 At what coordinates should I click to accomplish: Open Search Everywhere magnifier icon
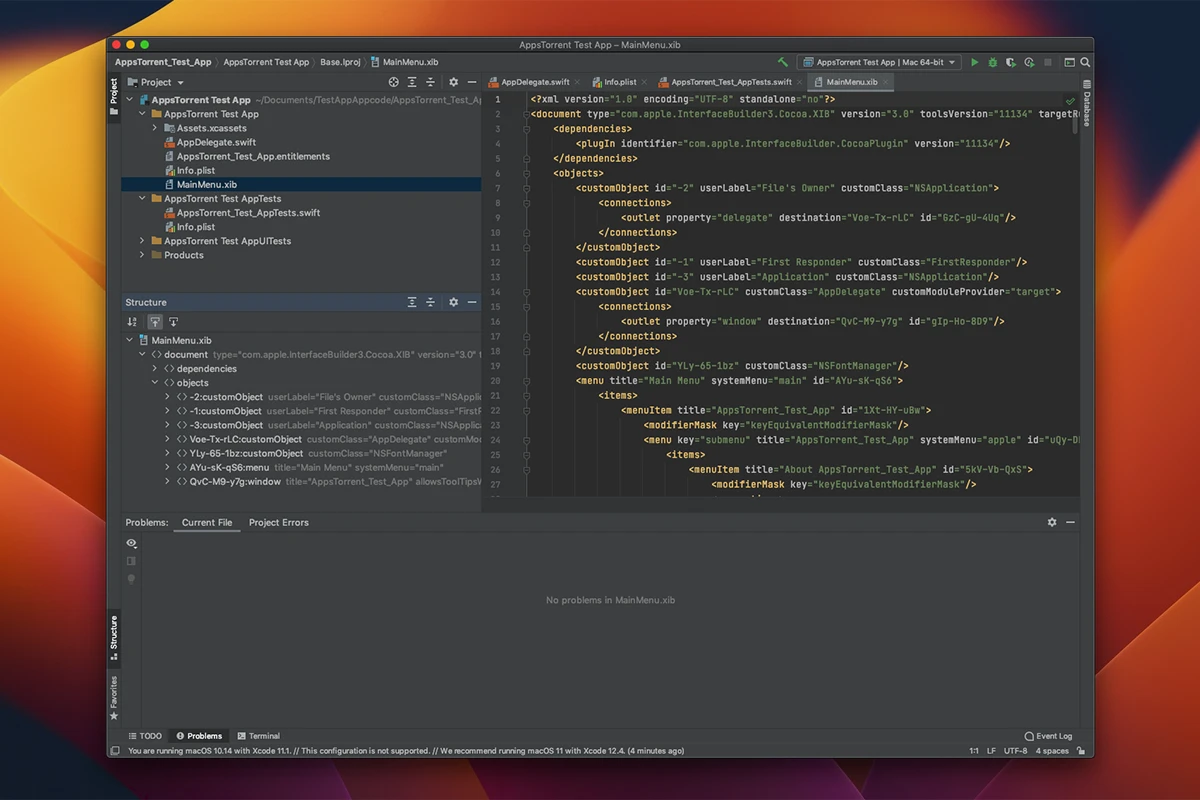(1085, 62)
